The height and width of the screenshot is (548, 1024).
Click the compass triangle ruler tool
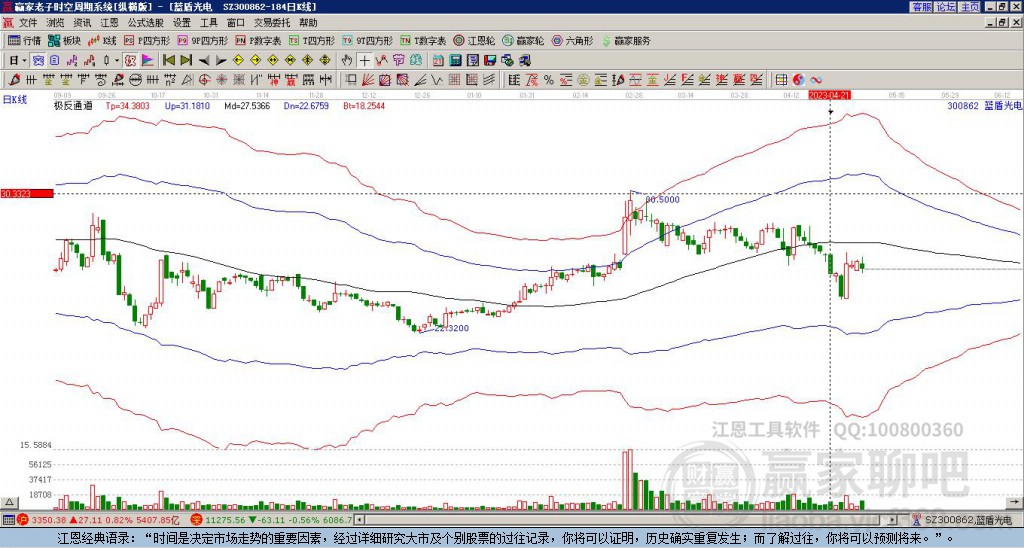[187, 80]
